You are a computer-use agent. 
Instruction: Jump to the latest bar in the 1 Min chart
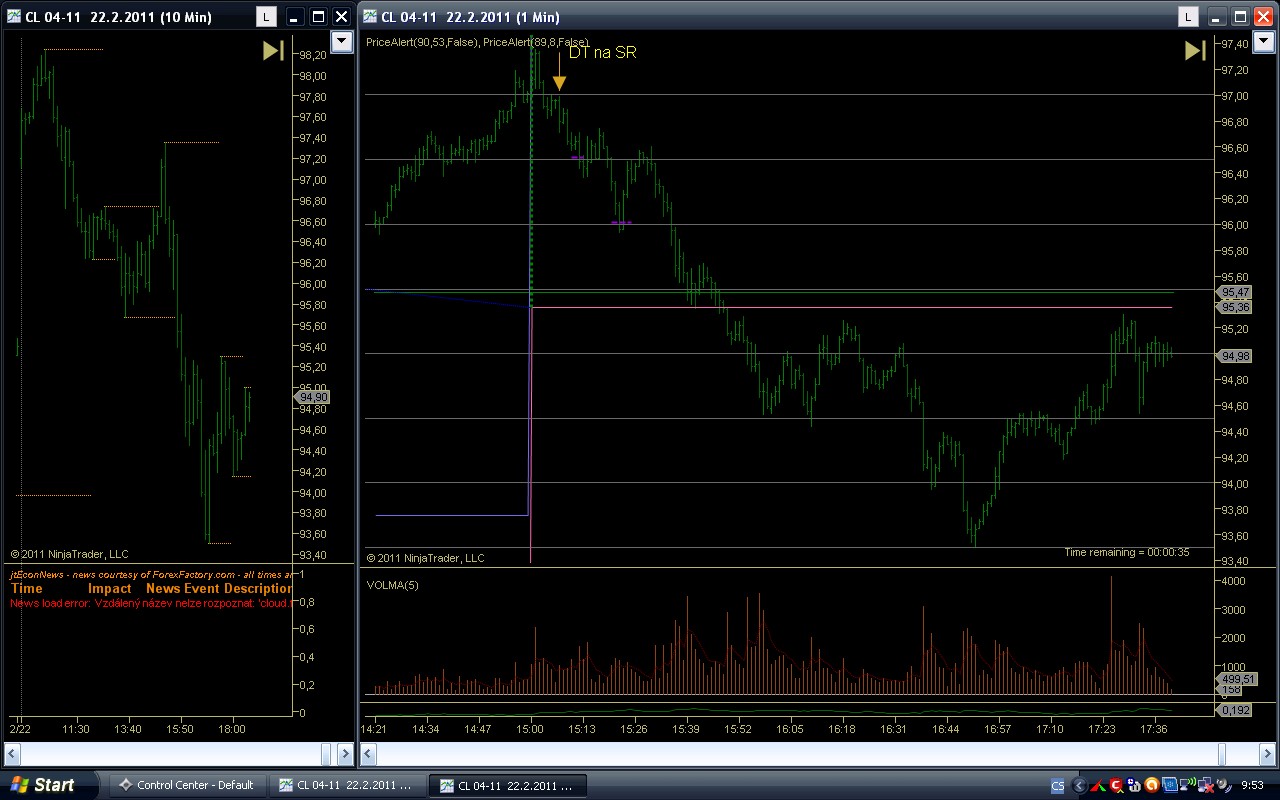pyautogui.click(x=1195, y=51)
